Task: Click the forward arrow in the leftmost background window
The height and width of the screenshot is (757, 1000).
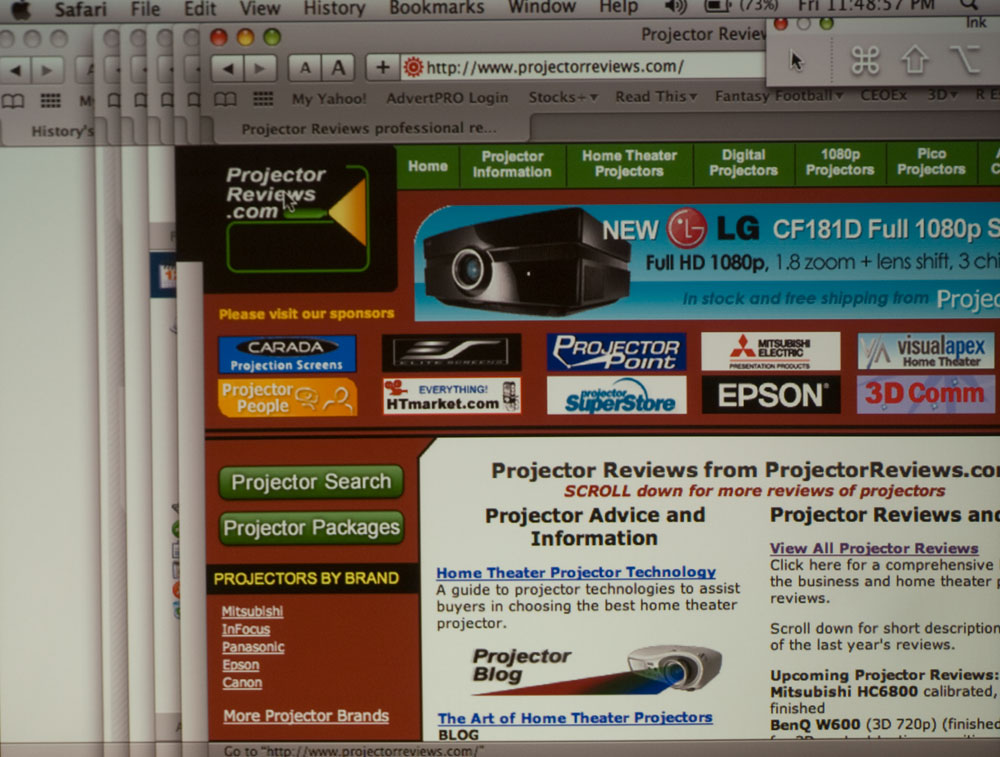Action: [47, 70]
